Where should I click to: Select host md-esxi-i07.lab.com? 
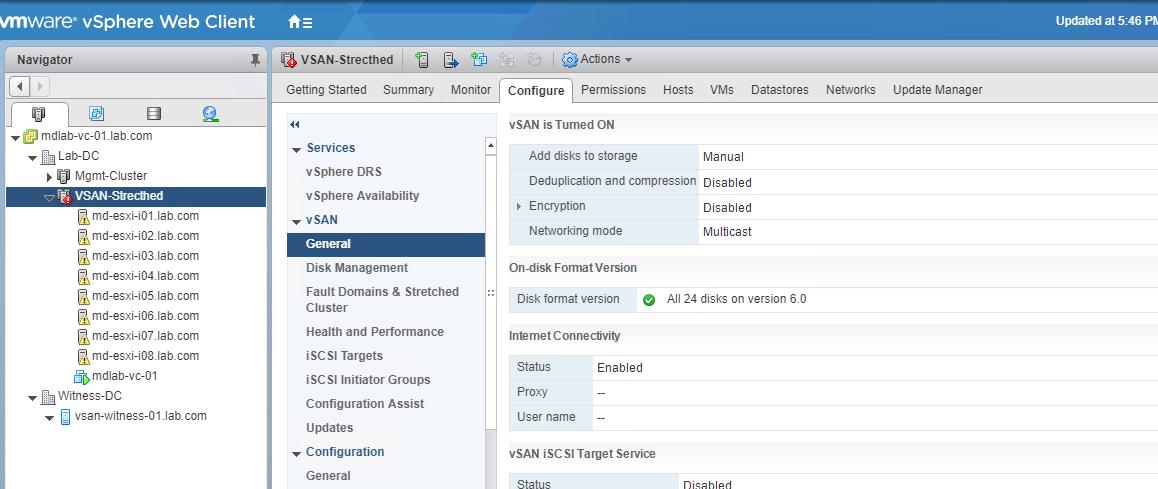tap(145, 335)
